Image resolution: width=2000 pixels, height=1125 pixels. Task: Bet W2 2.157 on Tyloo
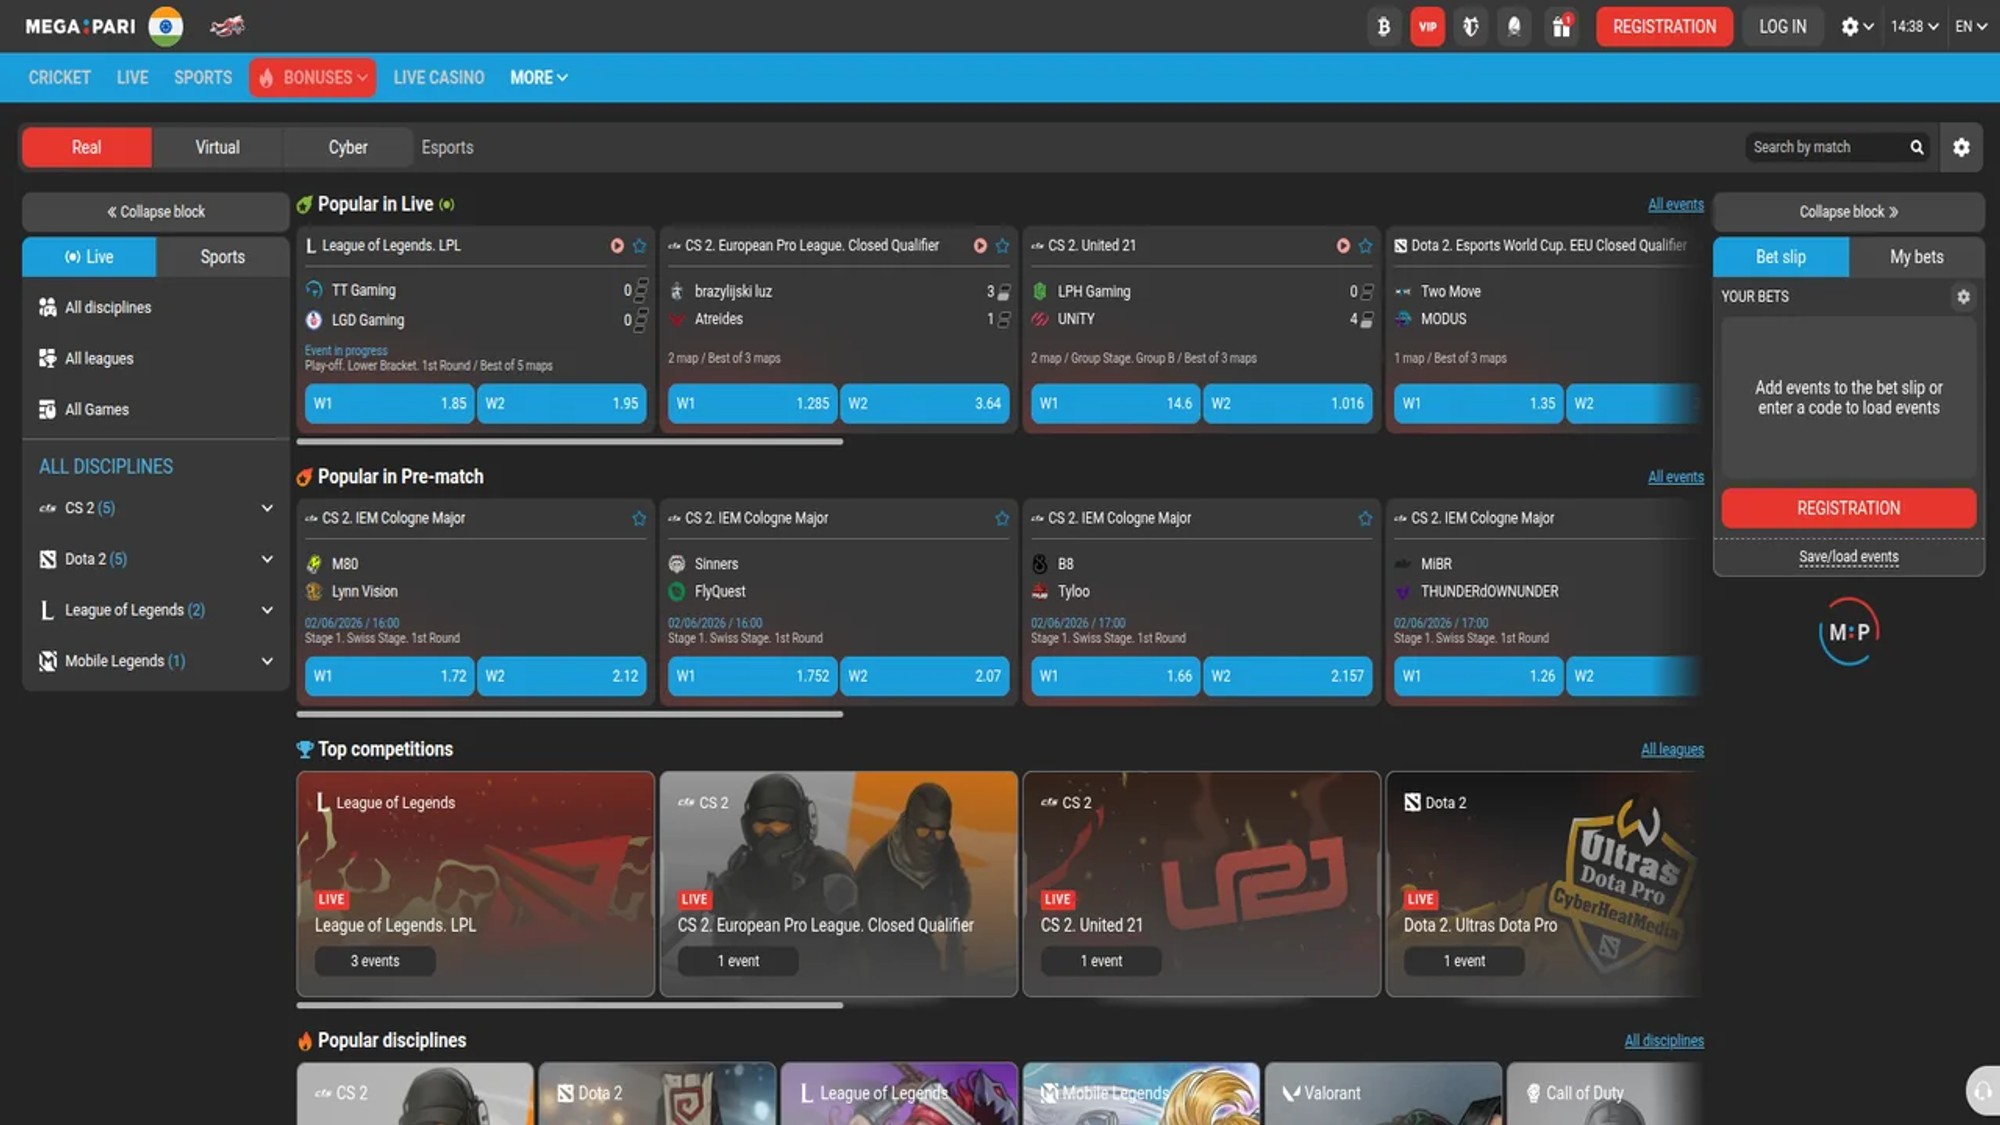1287,676
